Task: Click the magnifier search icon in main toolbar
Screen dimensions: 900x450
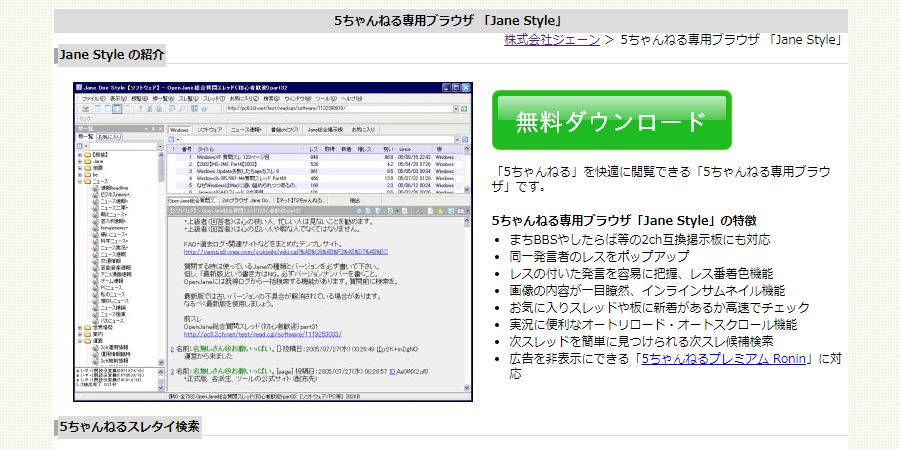Action: click(x=181, y=108)
